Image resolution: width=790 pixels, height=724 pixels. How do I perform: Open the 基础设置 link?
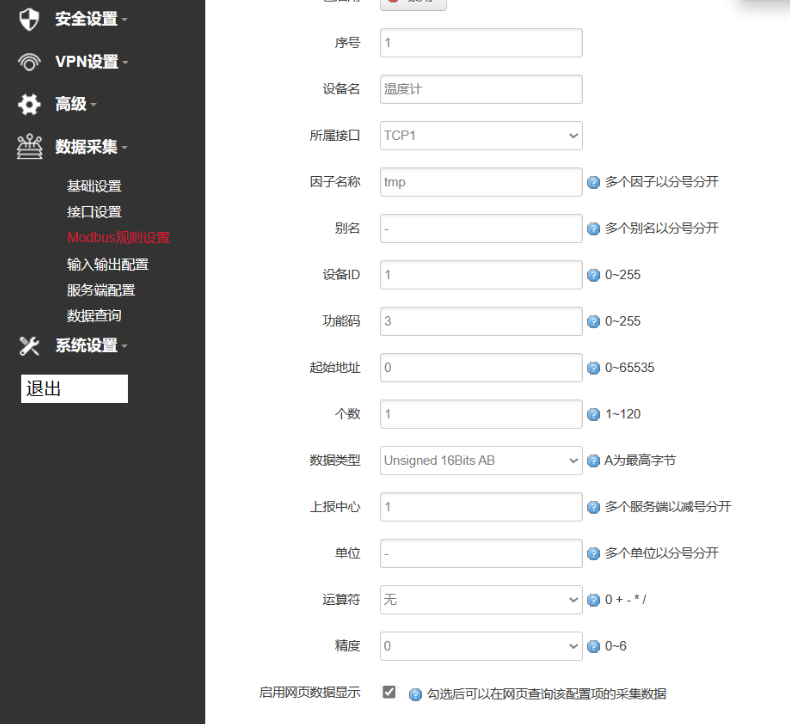pyautogui.click(x=94, y=186)
